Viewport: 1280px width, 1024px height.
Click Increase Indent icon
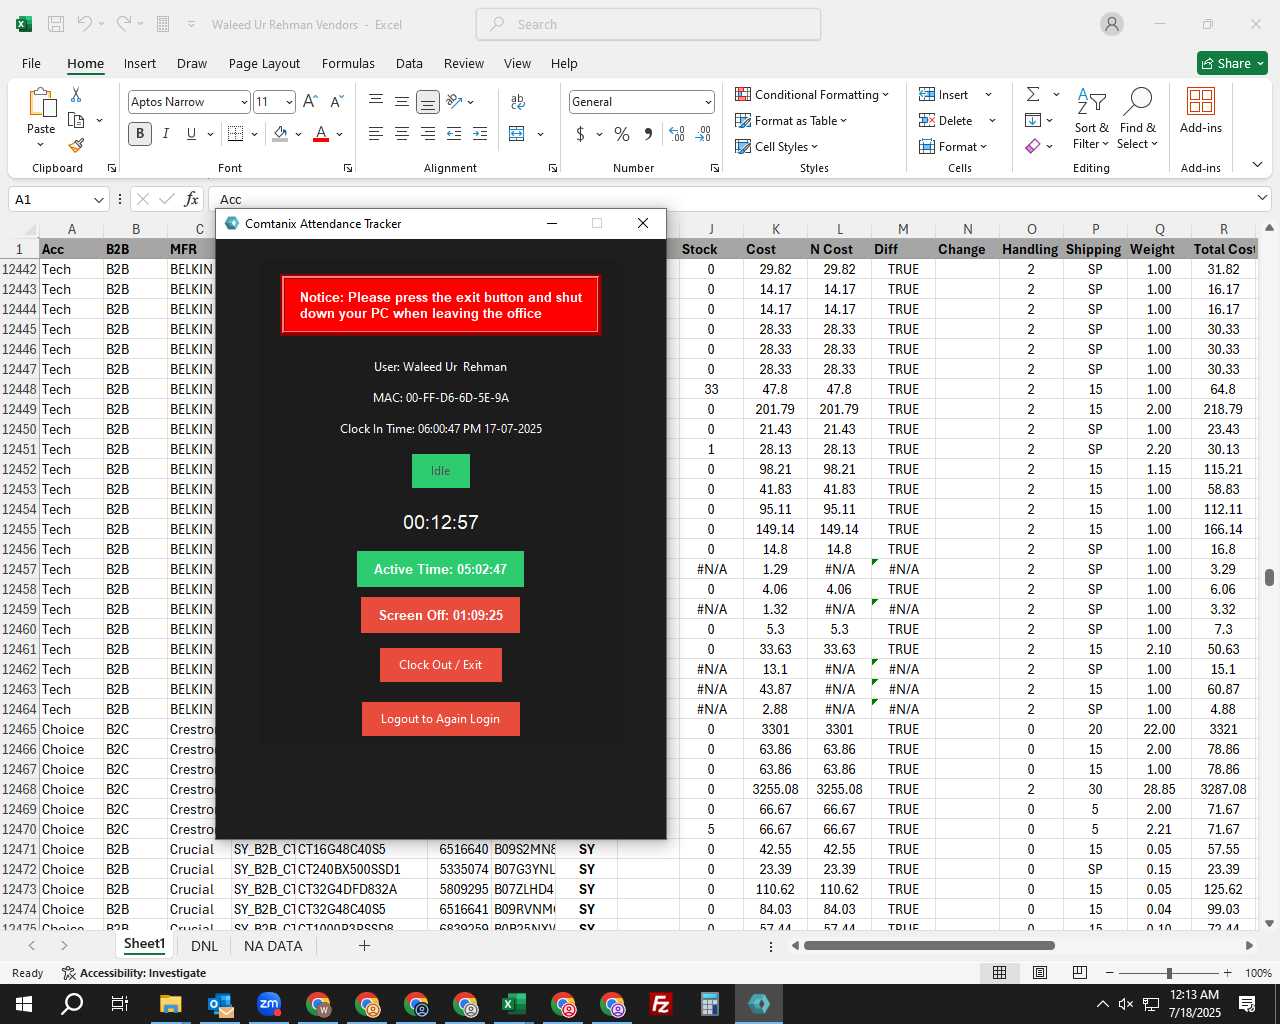[480, 134]
